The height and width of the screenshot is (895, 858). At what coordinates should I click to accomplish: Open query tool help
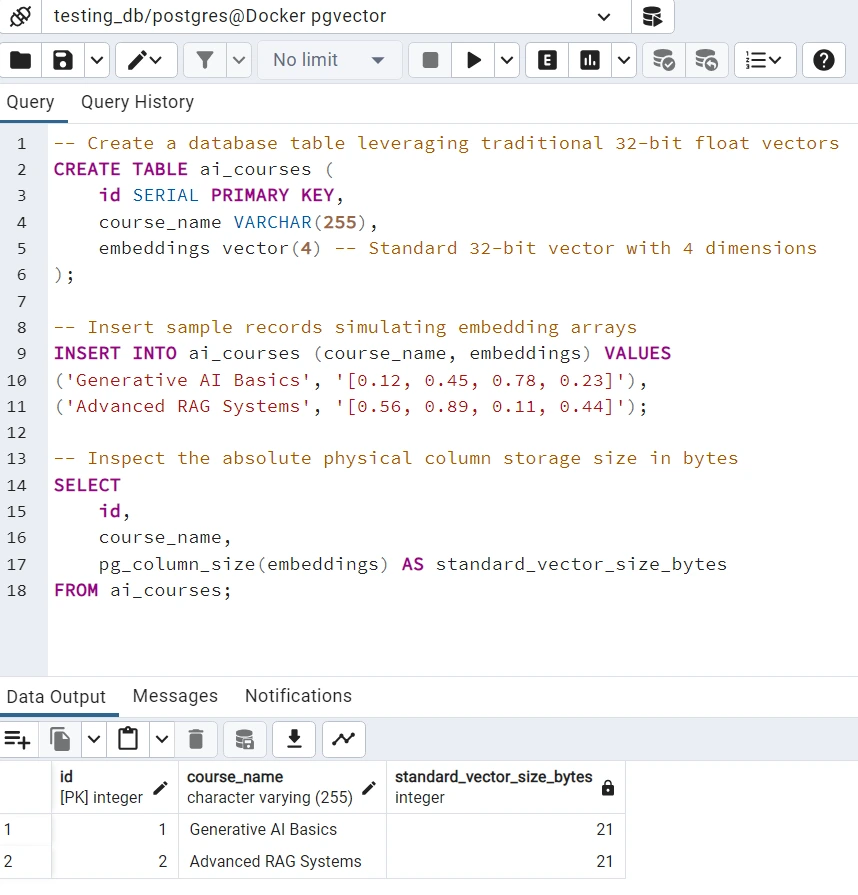click(823, 60)
